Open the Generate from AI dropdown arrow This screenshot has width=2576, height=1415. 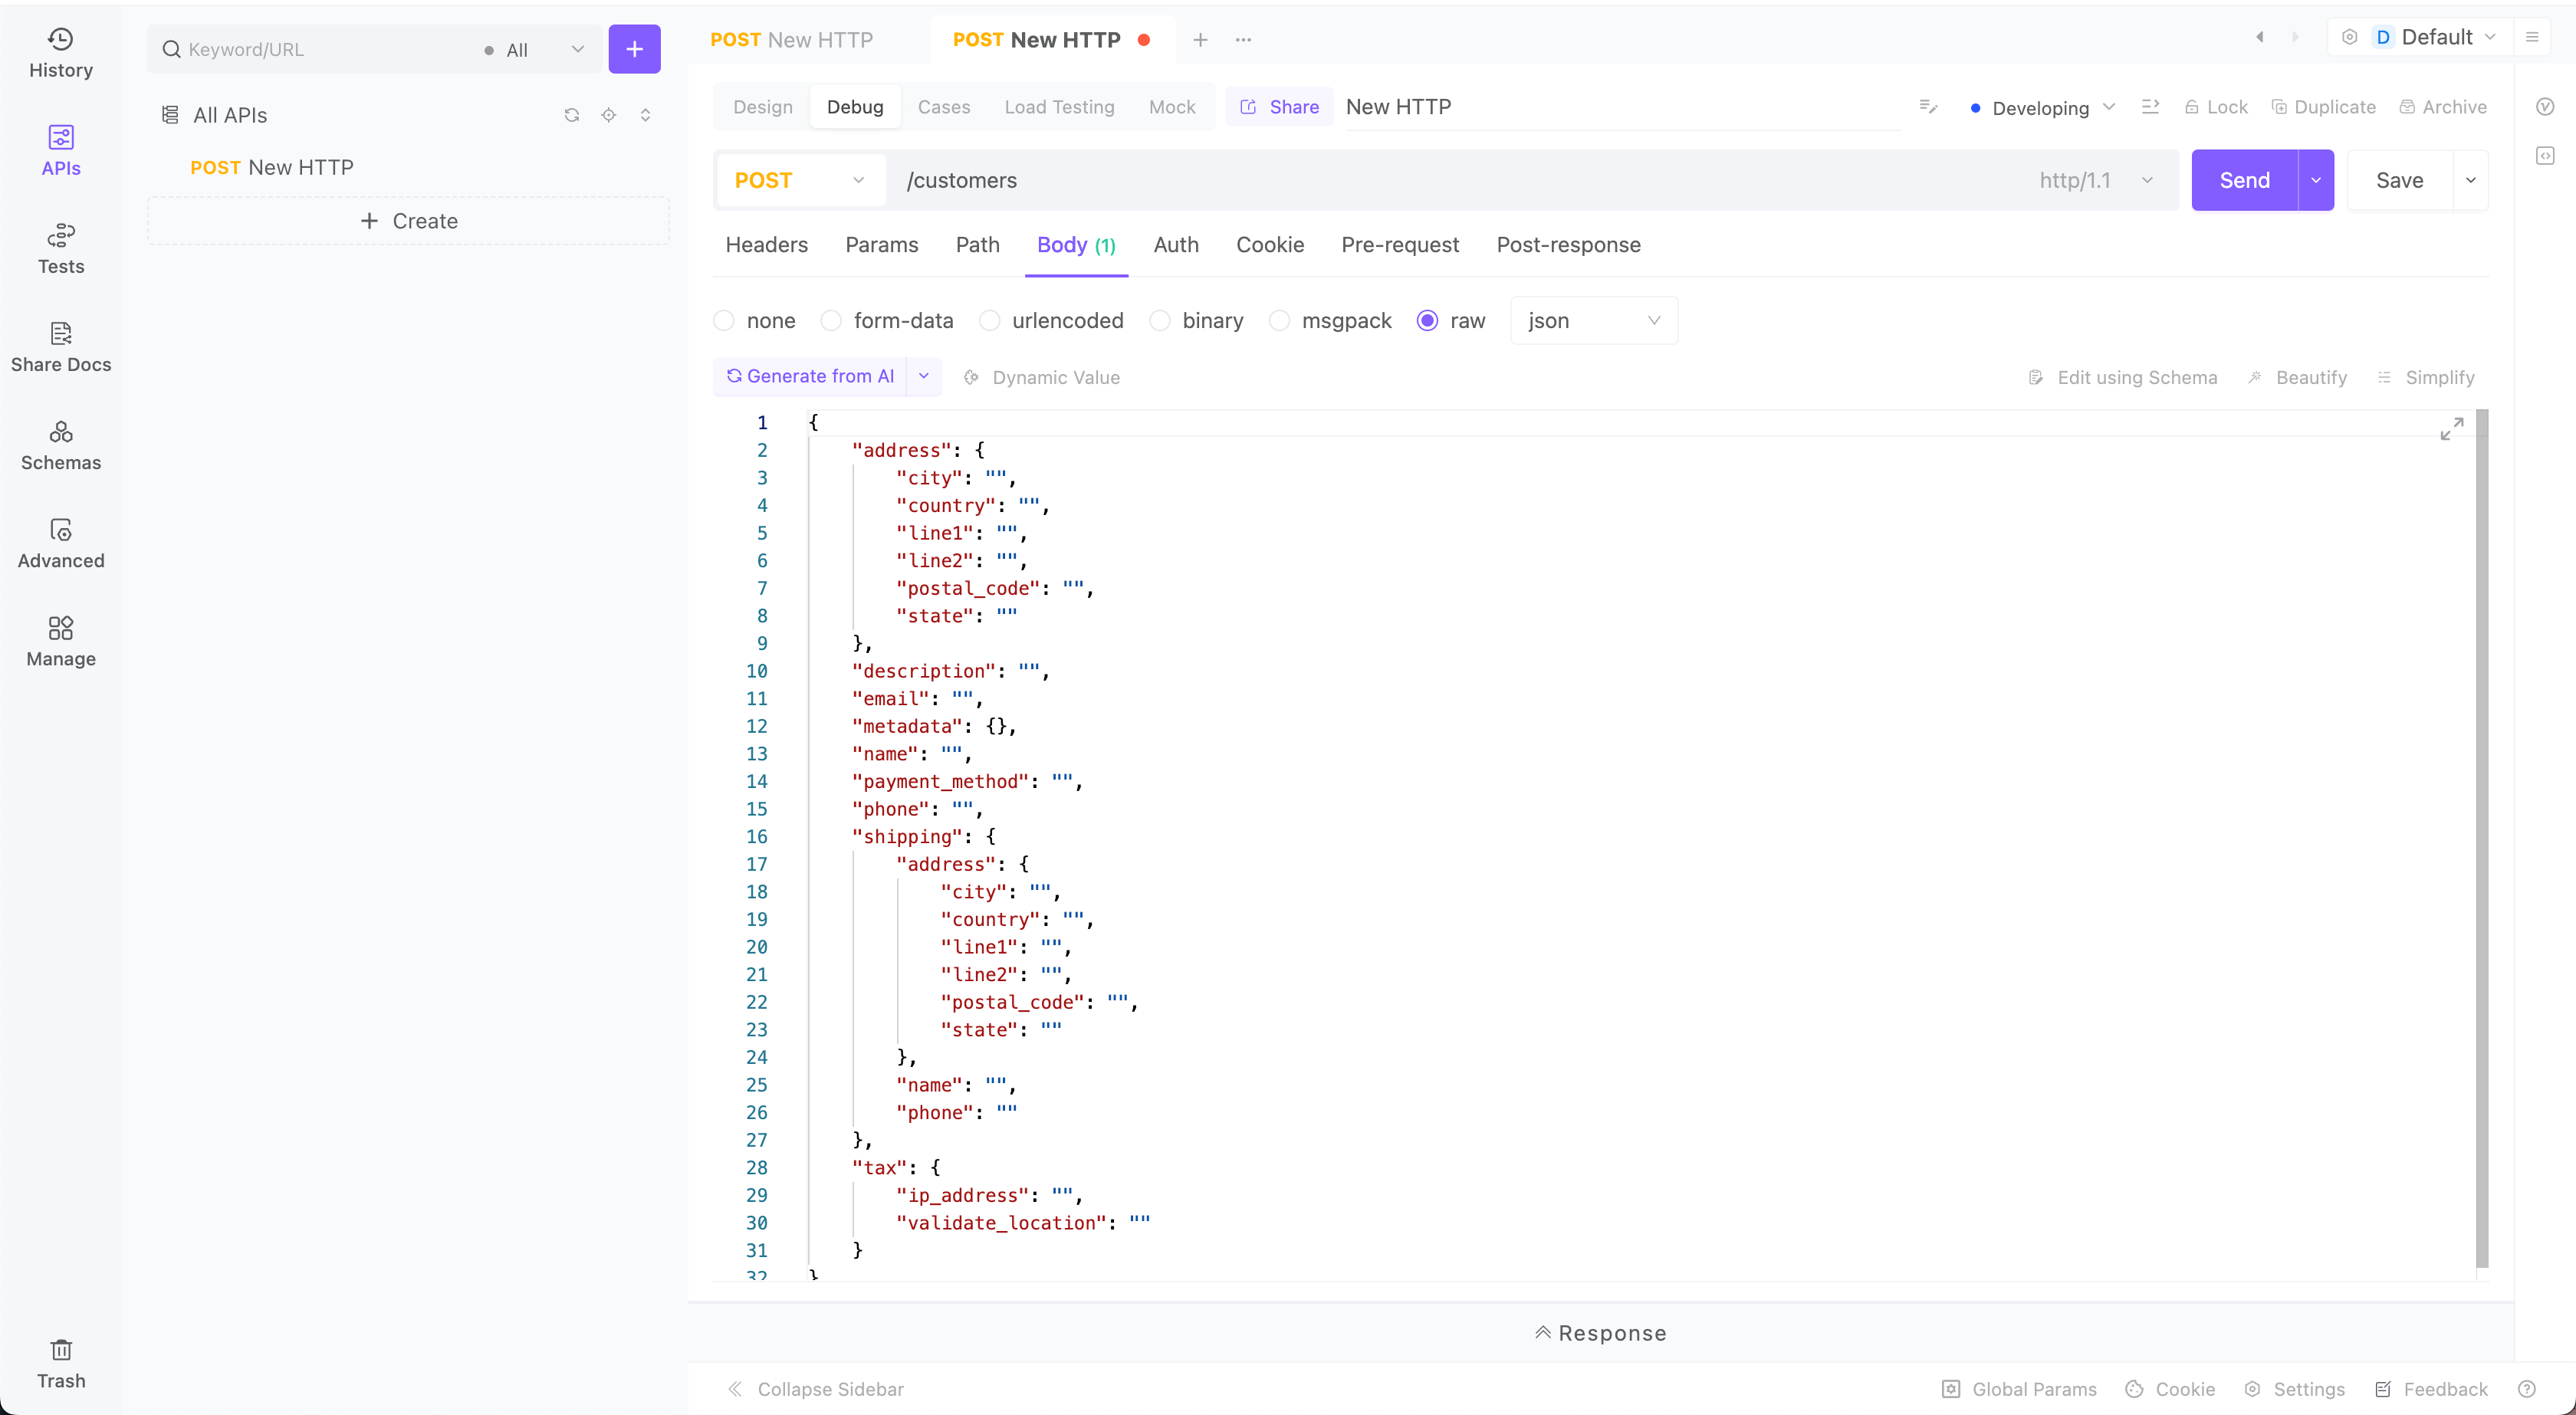click(x=924, y=376)
